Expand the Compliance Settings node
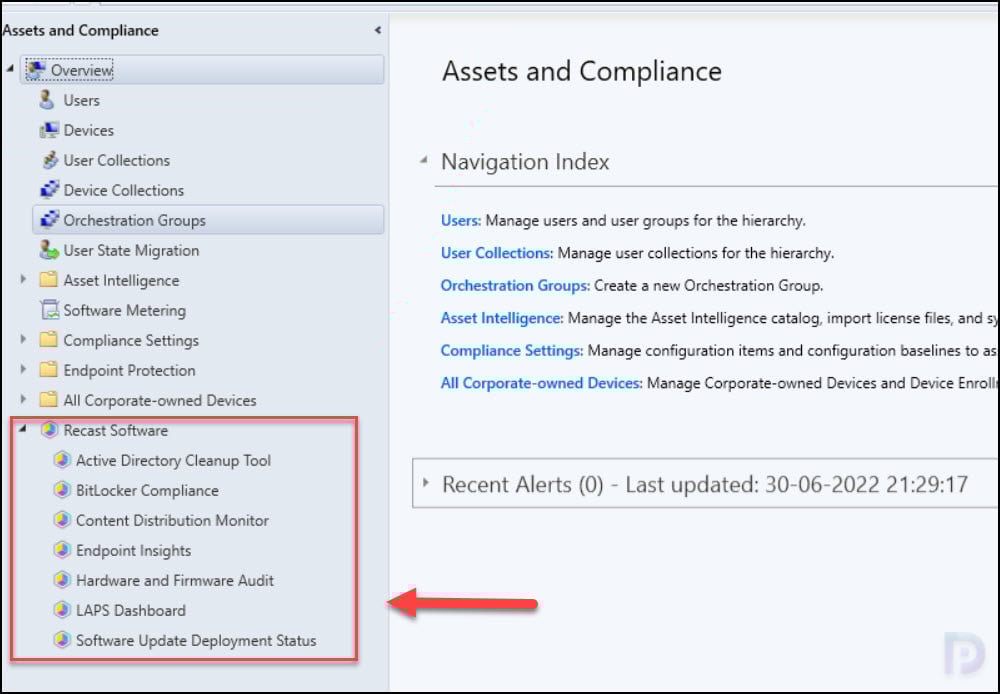 pos(23,339)
